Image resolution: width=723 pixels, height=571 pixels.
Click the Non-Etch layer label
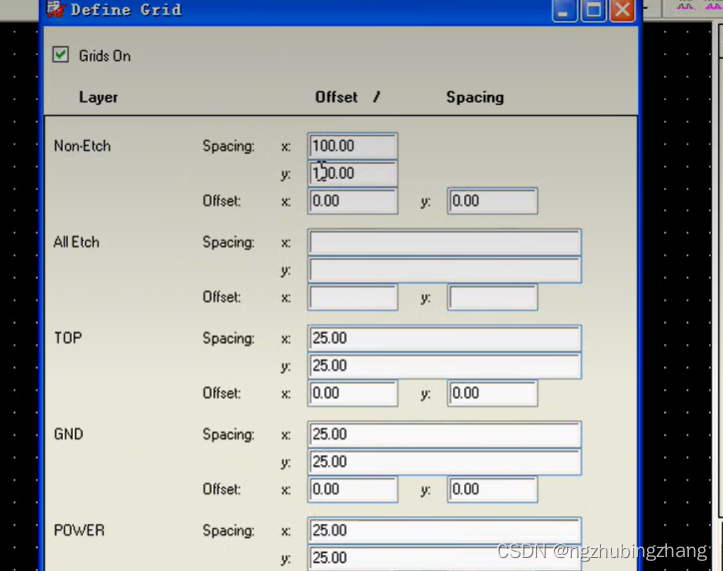tap(82, 146)
